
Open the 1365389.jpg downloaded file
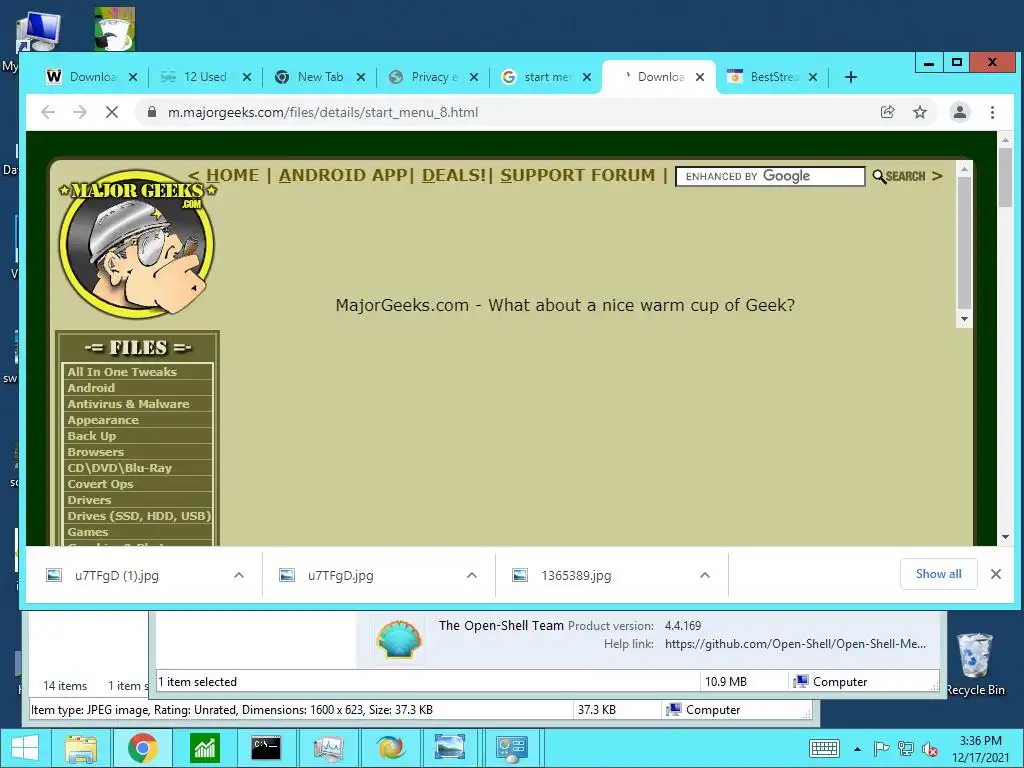[x=575, y=575]
